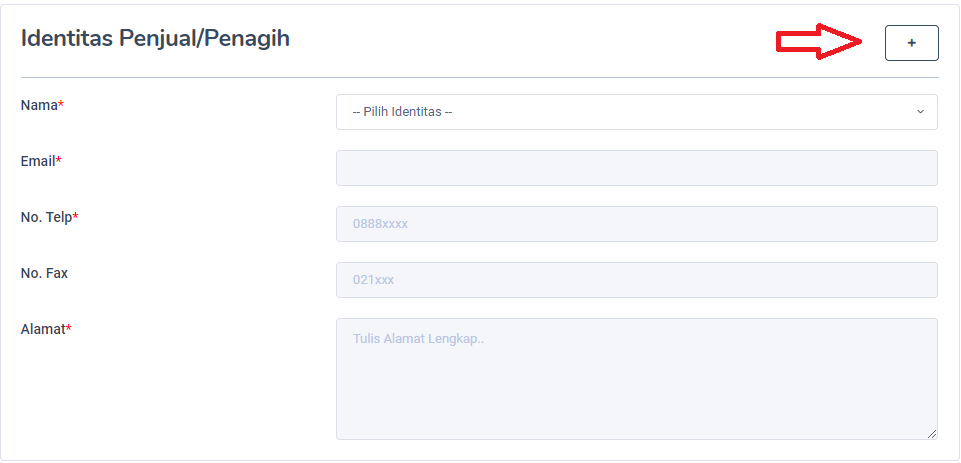Image resolution: width=961 pixels, height=463 pixels.
Task: Click the No. Telp field showing 0888xxxx
Action: coord(636,224)
